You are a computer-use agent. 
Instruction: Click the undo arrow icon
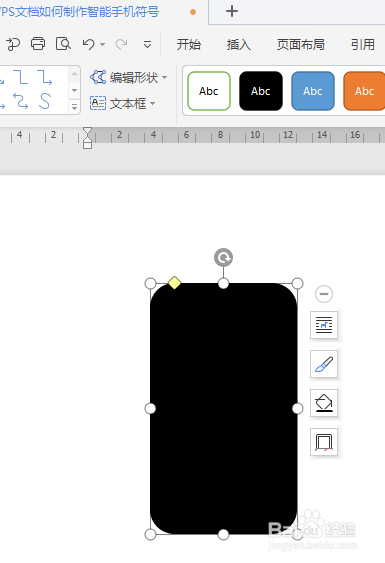pyautogui.click(x=88, y=45)
